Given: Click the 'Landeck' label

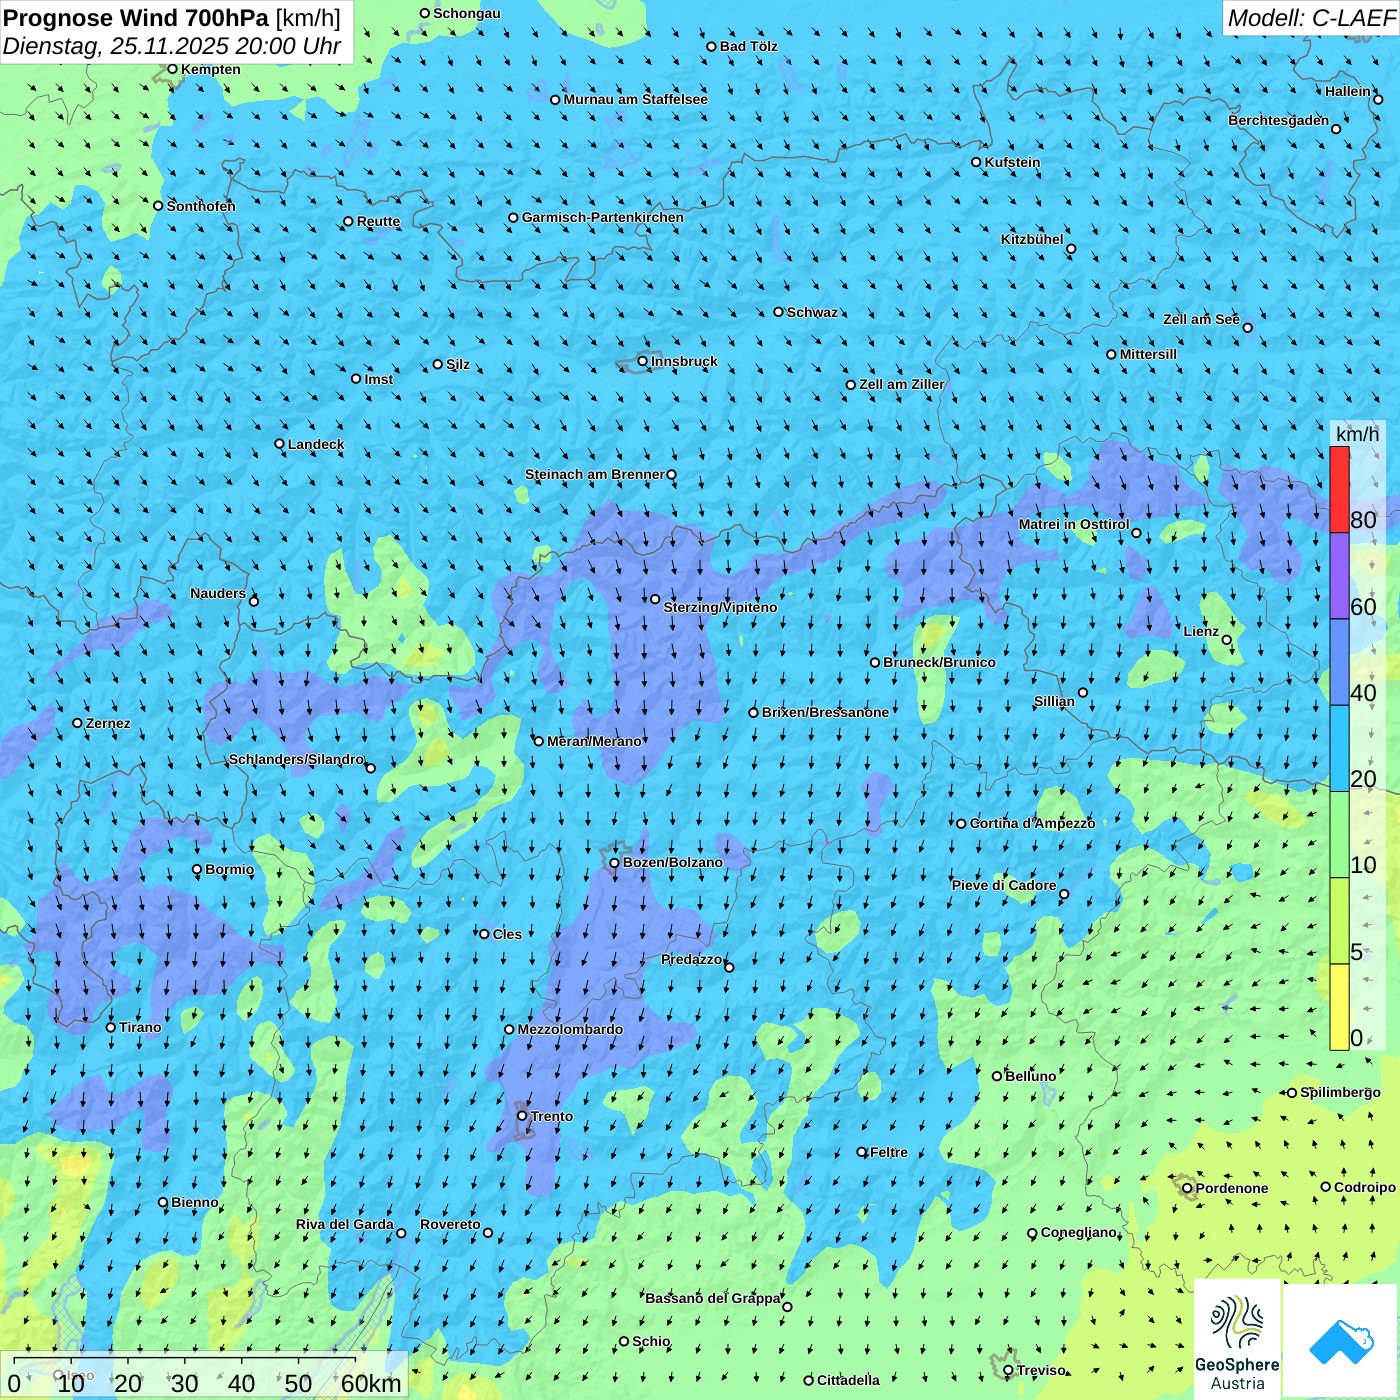Looking at the screenshot, I should click(316, 444).
